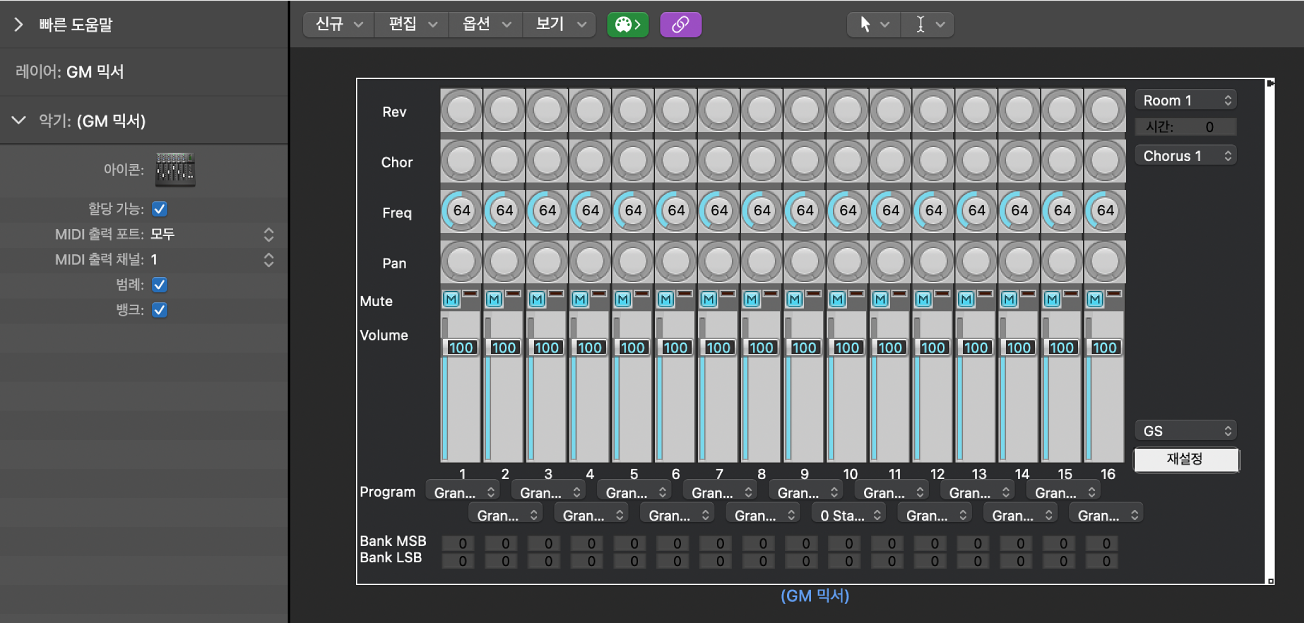Open the Chorus 1 dropdown
The width and height of the screenshot is (1306, 628).
pos(1186,156)
